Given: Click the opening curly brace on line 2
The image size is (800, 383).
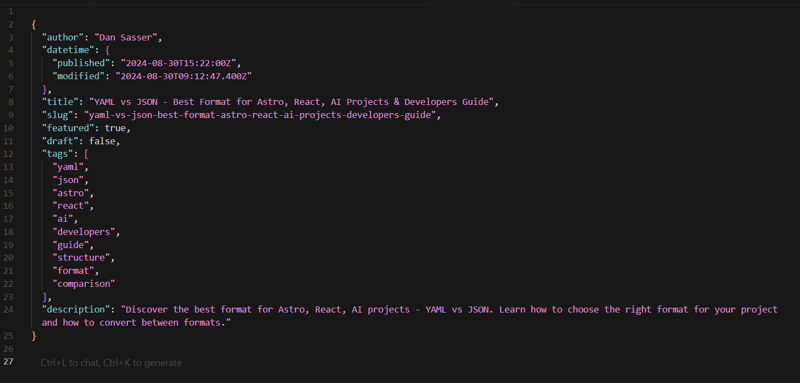Looking at the screenshot, I should [34, 24].
